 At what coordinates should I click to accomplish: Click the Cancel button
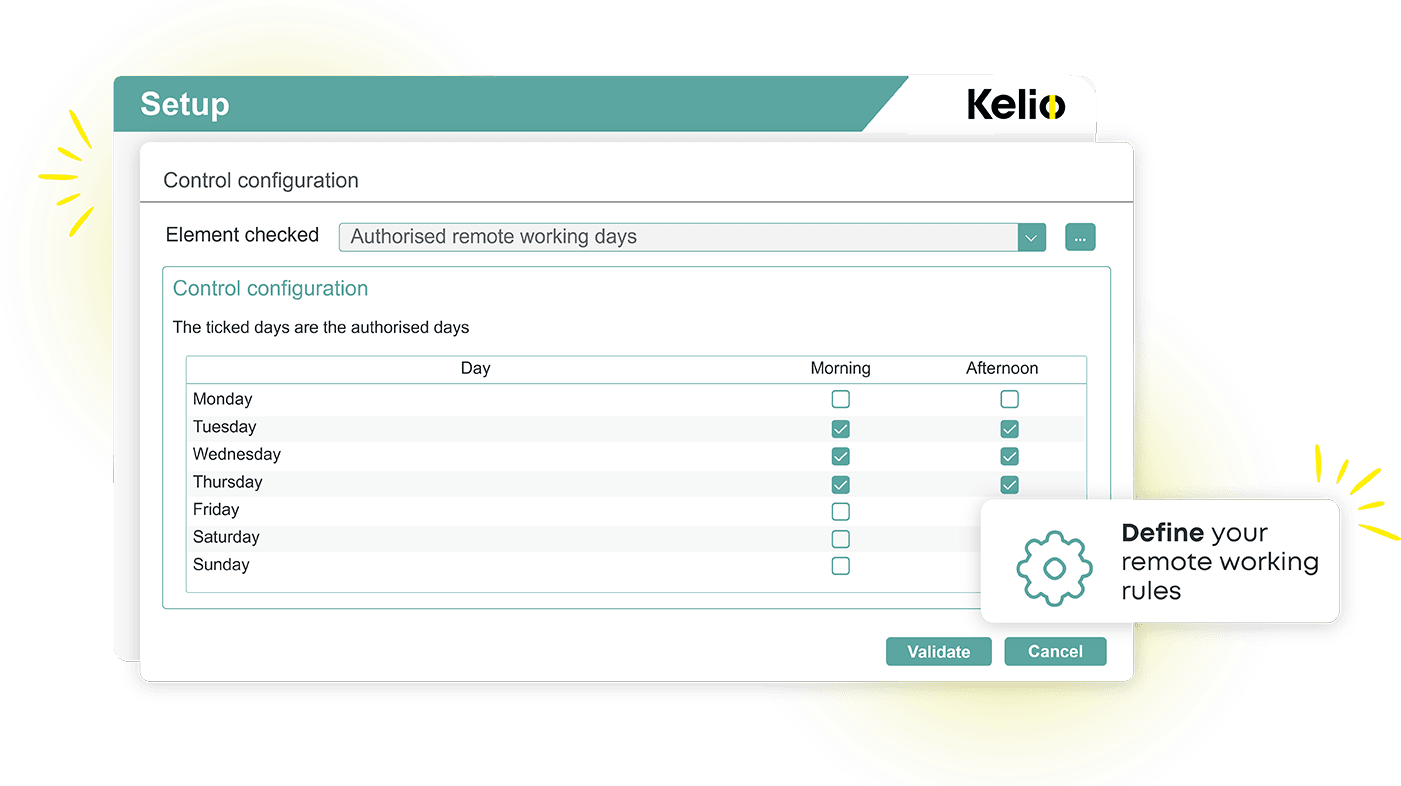pos(1055,651)
